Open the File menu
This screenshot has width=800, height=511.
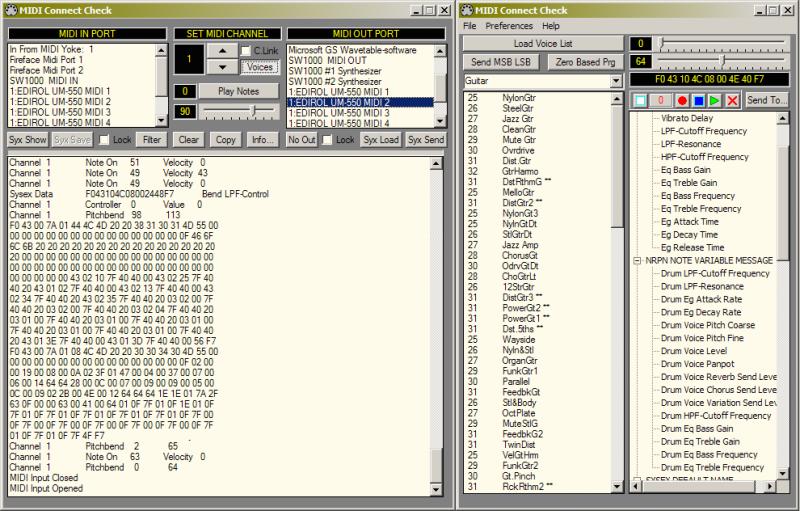[x=469, y=25]
